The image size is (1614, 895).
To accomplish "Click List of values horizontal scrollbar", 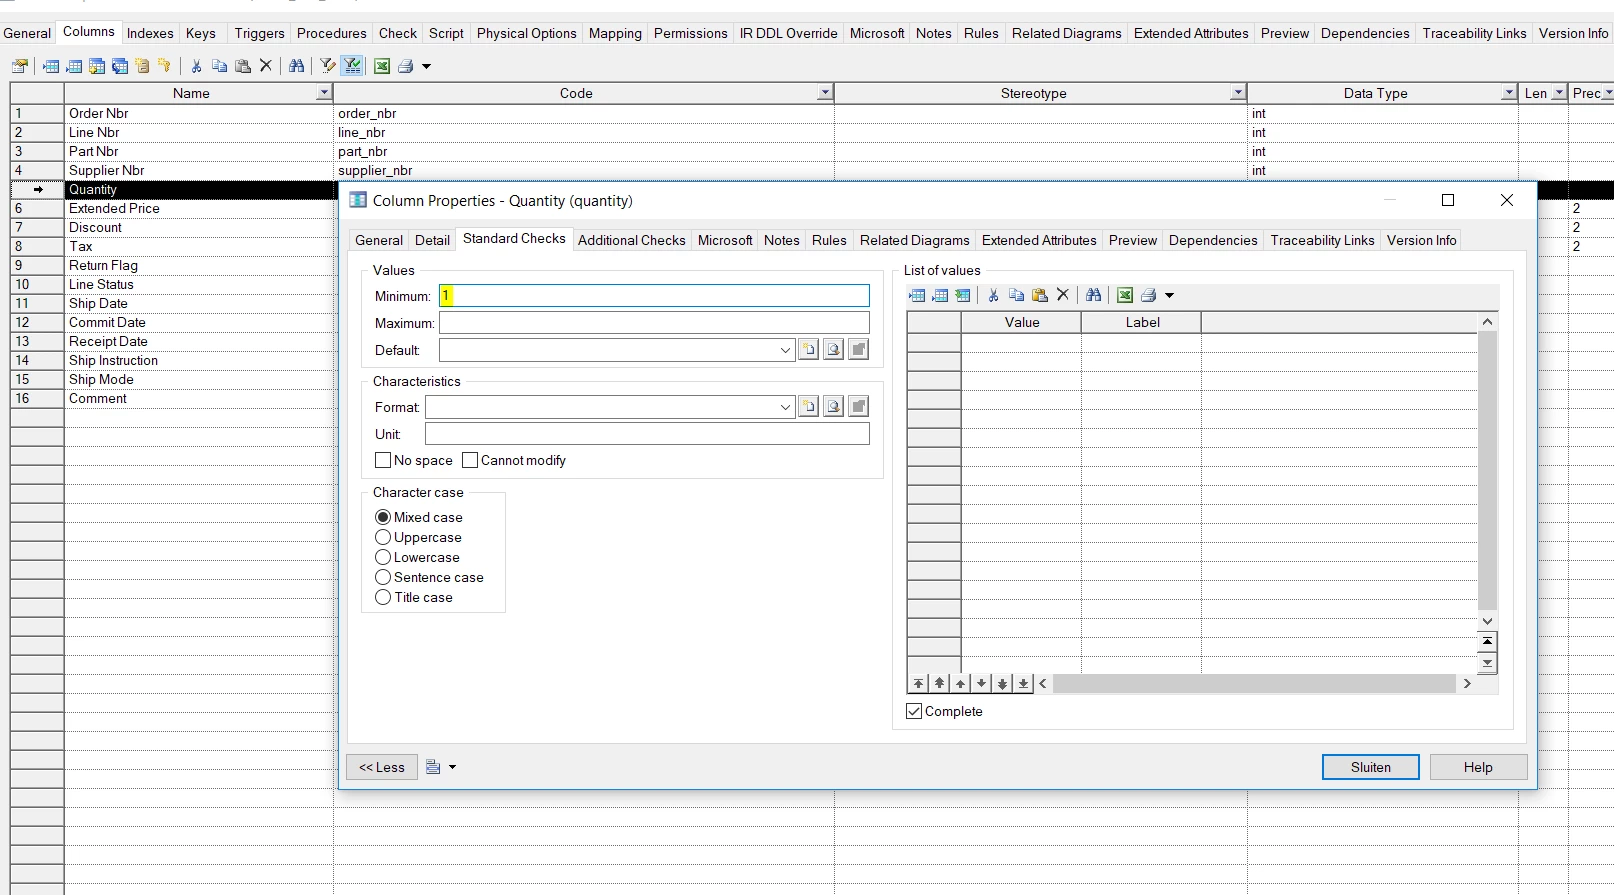I will pos(1254,683).
